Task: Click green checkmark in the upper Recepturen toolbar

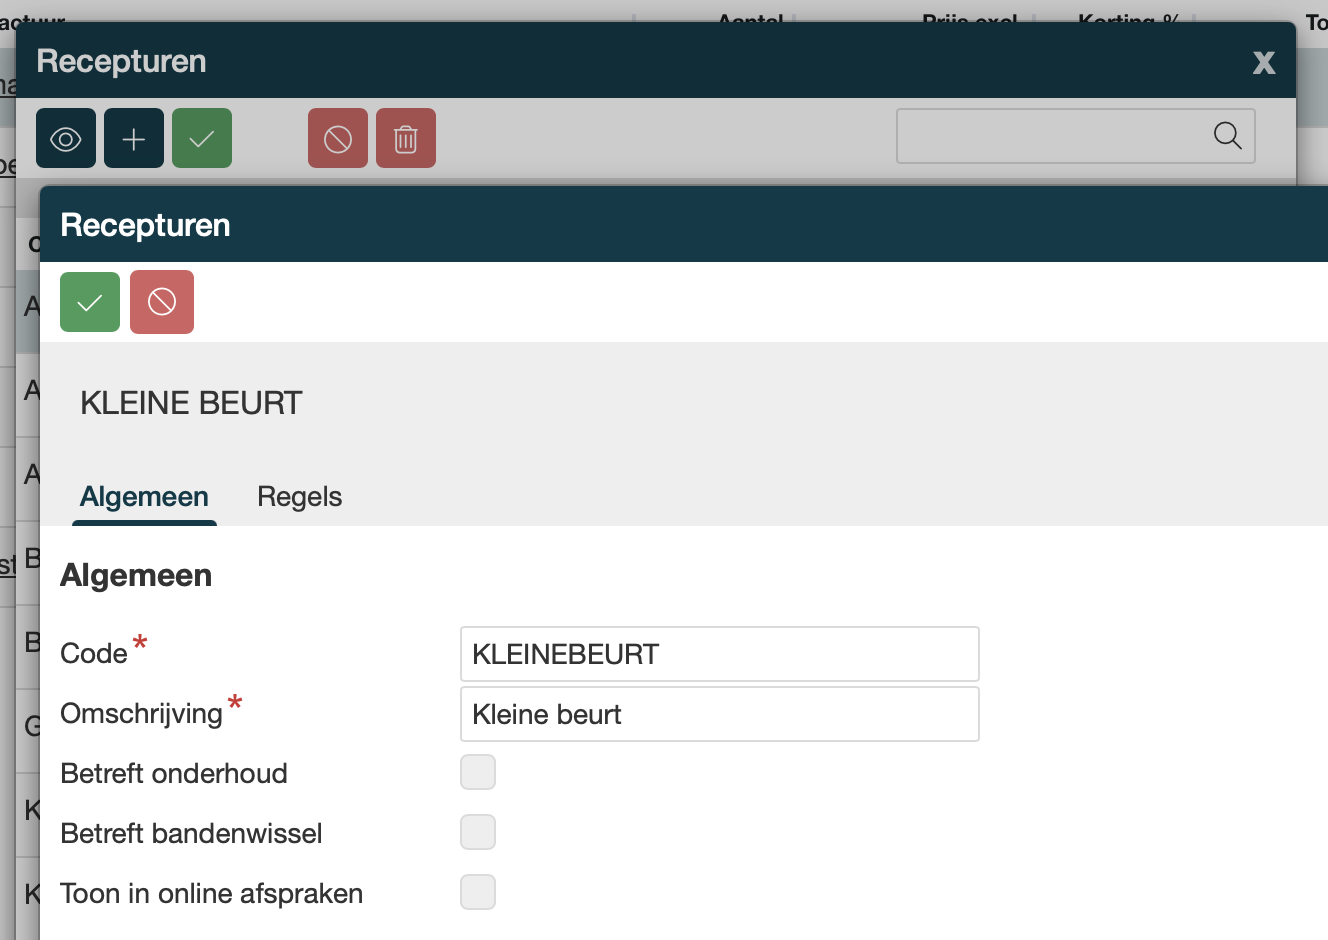Action: [x=202, y=139]
